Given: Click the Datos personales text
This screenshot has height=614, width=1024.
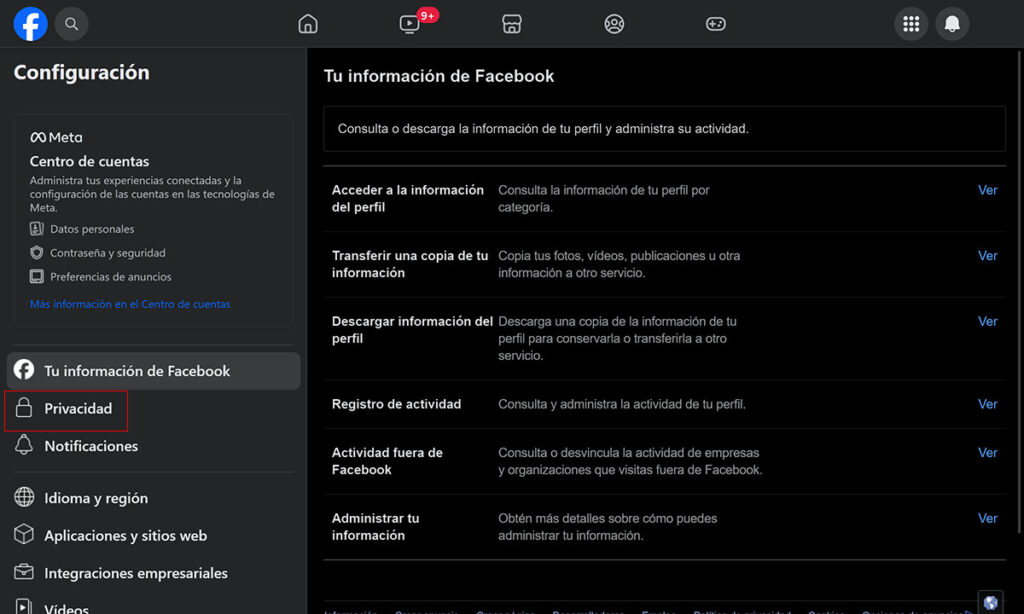Looking at the screenshot, I should coord(92,229).
